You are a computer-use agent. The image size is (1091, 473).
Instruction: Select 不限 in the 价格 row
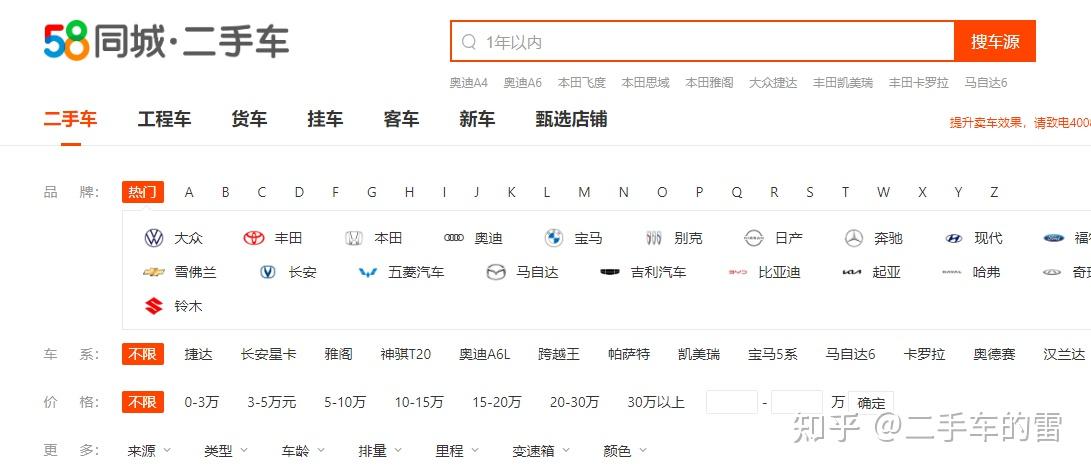tap(143, 402)
